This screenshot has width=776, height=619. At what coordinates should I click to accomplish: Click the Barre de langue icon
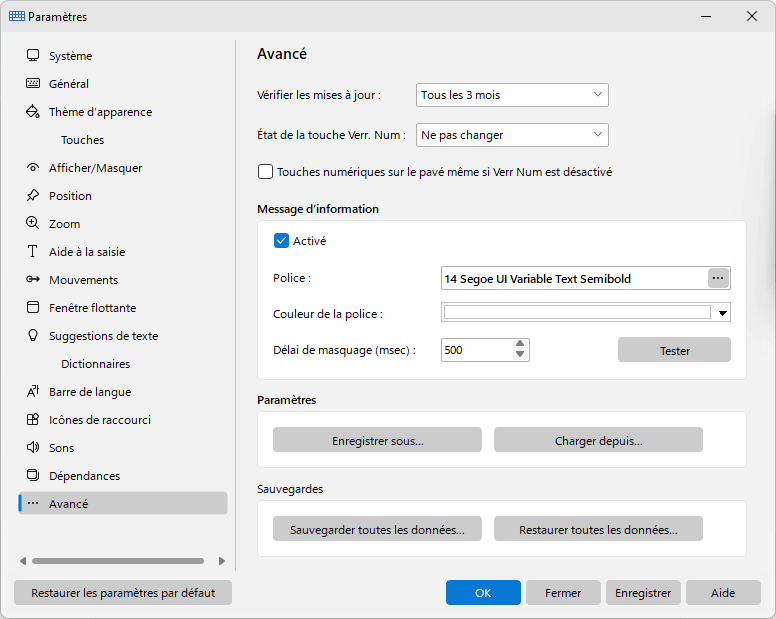[33, 391]
